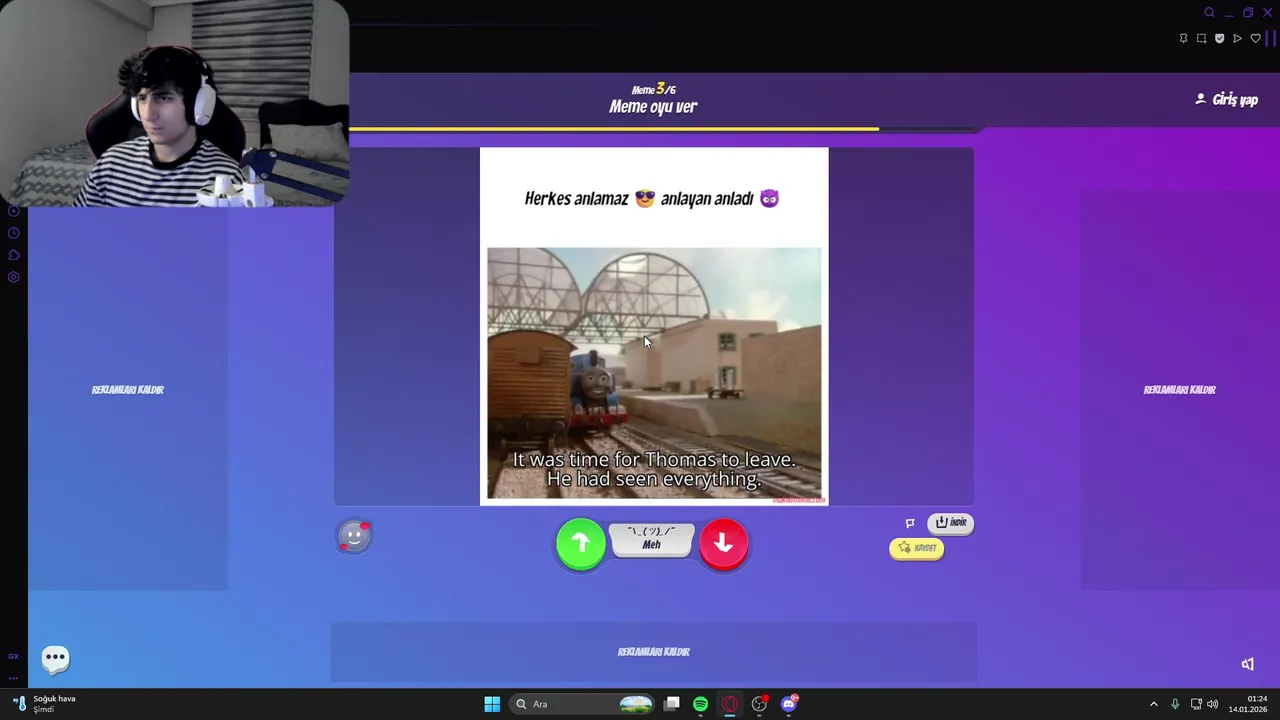The height and width of the screenshot is (720, 1280).
Task: Click the tray microphone icon
Action: click(x=1175, y=704)
